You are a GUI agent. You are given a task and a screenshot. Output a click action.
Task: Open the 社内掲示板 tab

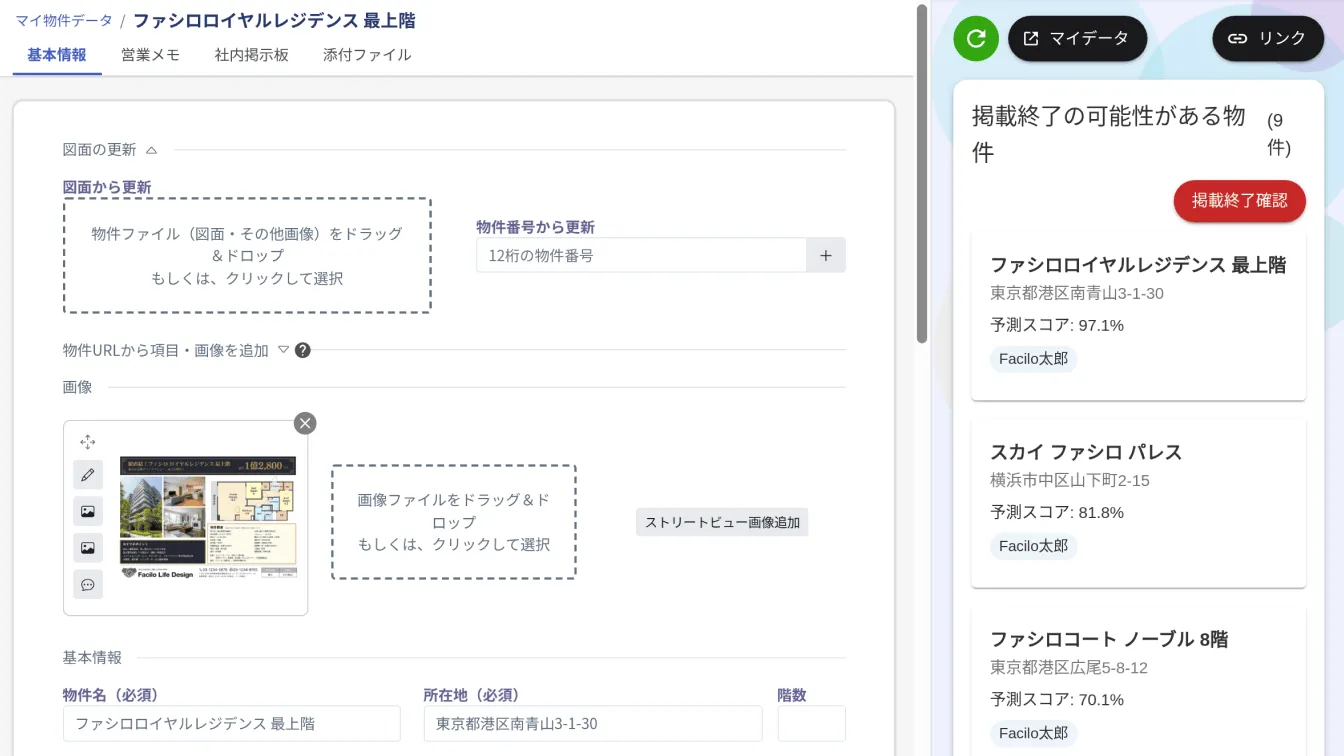point(252,55)
